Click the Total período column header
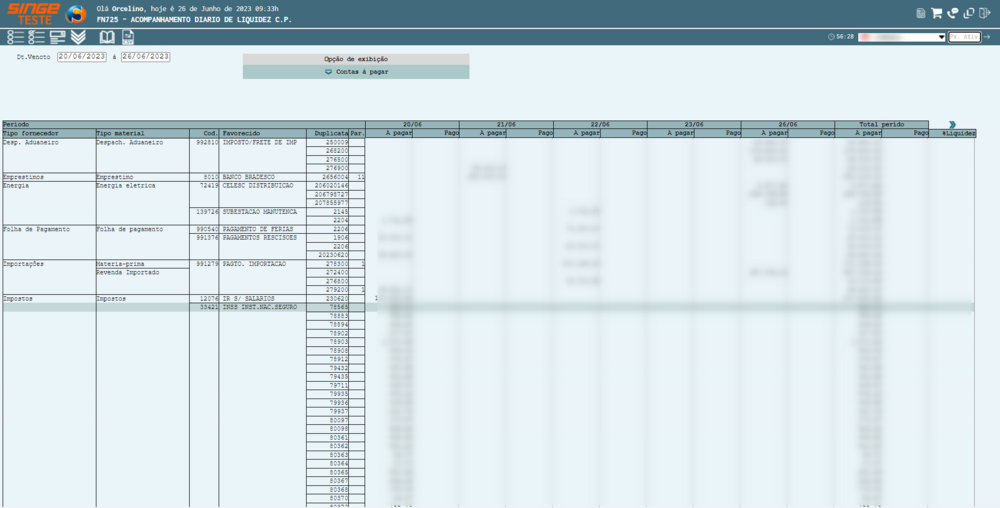This screenshot has height=508, width=1000. 881,124
